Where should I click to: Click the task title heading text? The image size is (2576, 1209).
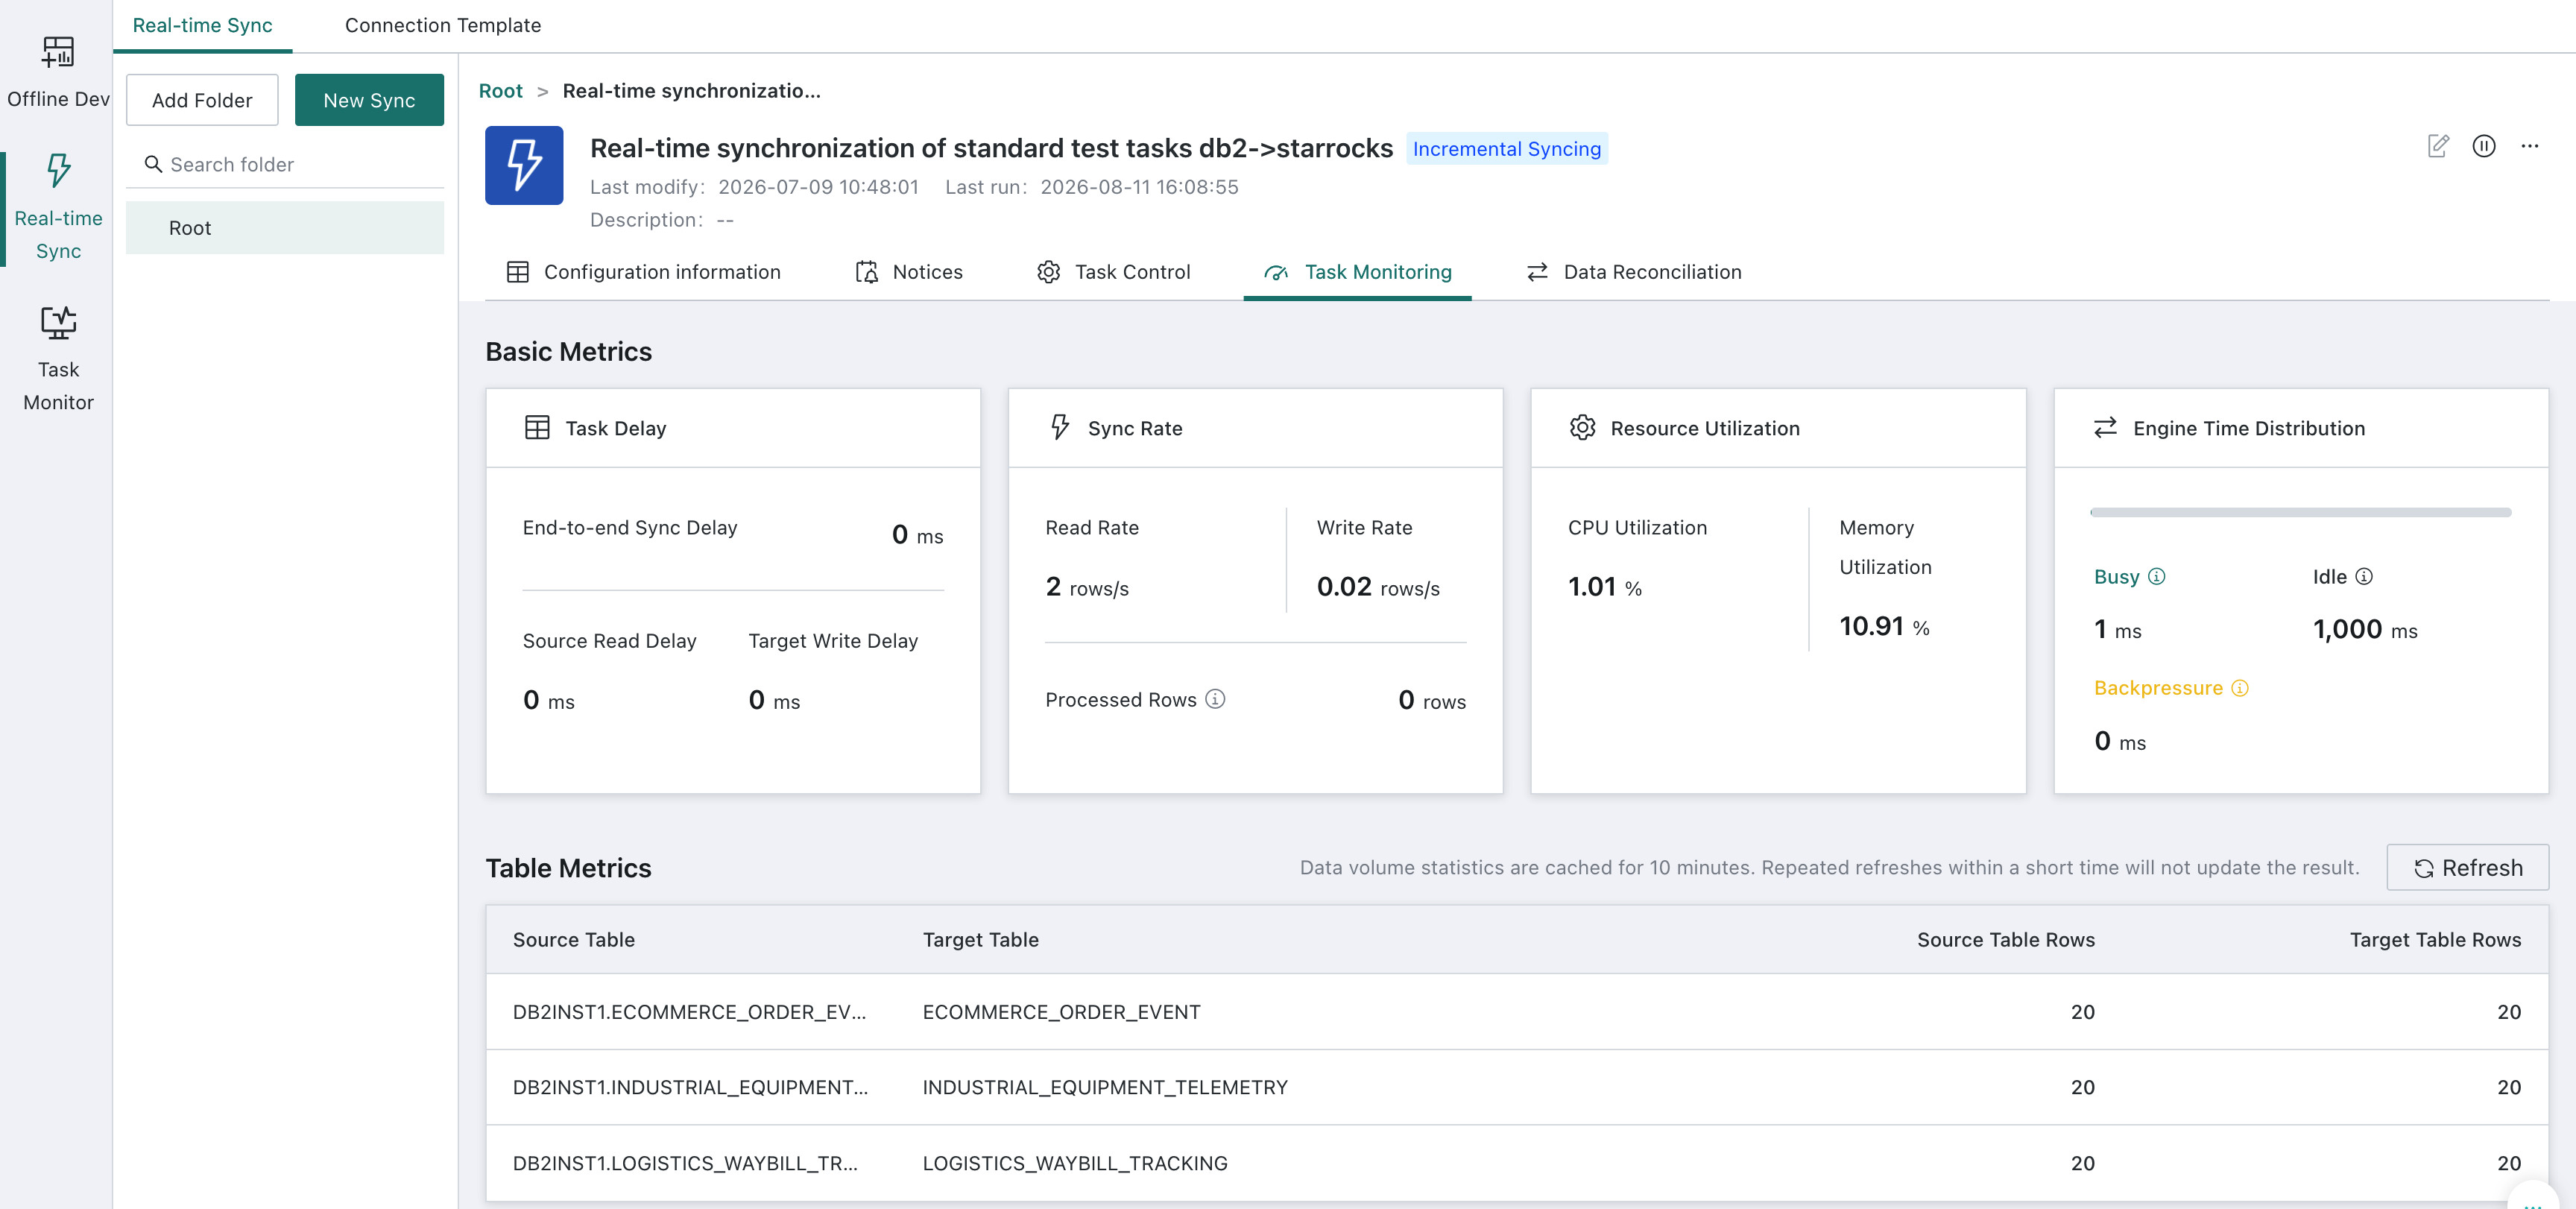991,148
